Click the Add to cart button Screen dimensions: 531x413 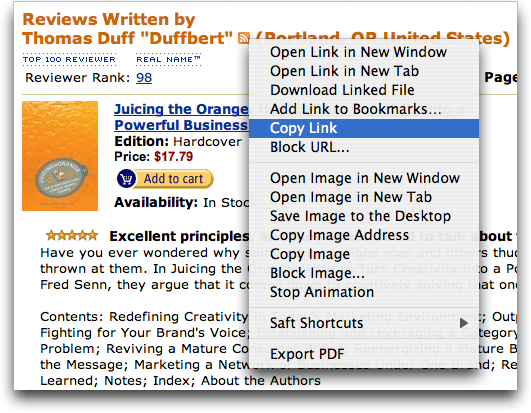165,178
